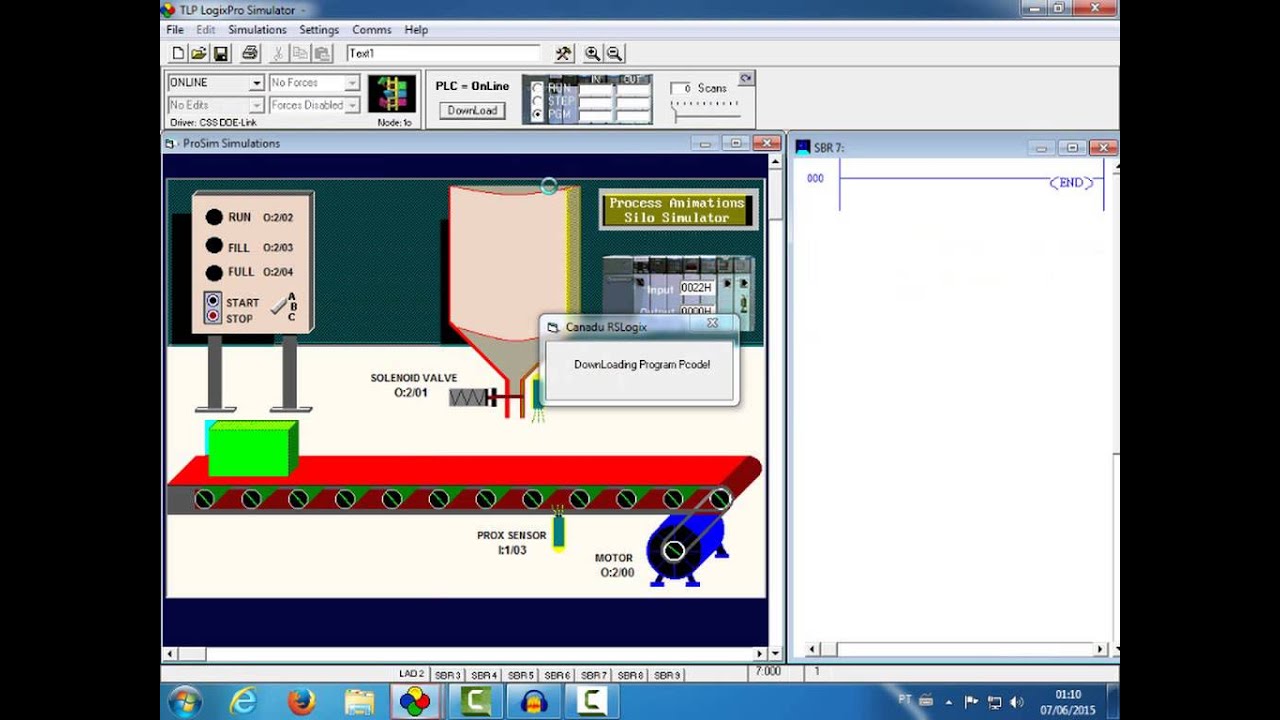Viewport: 1280px width, 720px height.
Task: Open the Windows Start menu orb
Action: point(185,702)
